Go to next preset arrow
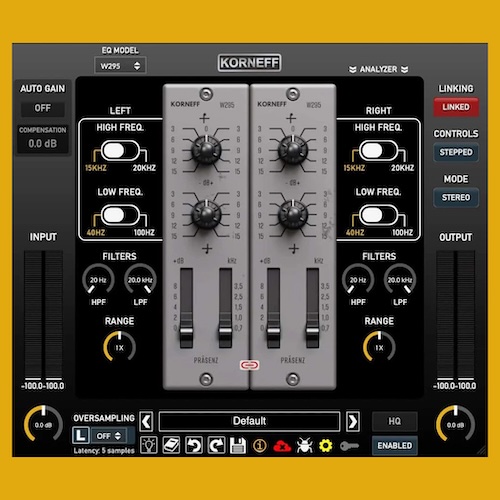The height and width of the screenshot is (500, 500). click(x=353, y=422)
